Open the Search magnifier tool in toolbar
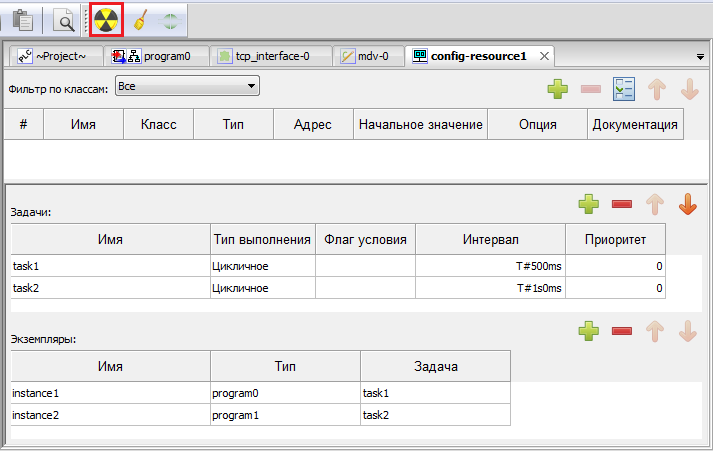This screenshot has width=713, height=451. [63, 19]
